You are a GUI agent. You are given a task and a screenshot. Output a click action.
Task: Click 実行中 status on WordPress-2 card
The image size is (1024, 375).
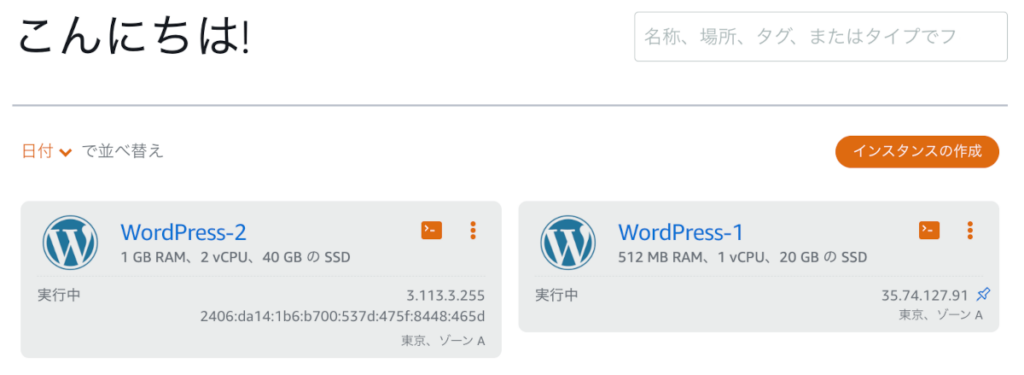click(x=59, y=295)
